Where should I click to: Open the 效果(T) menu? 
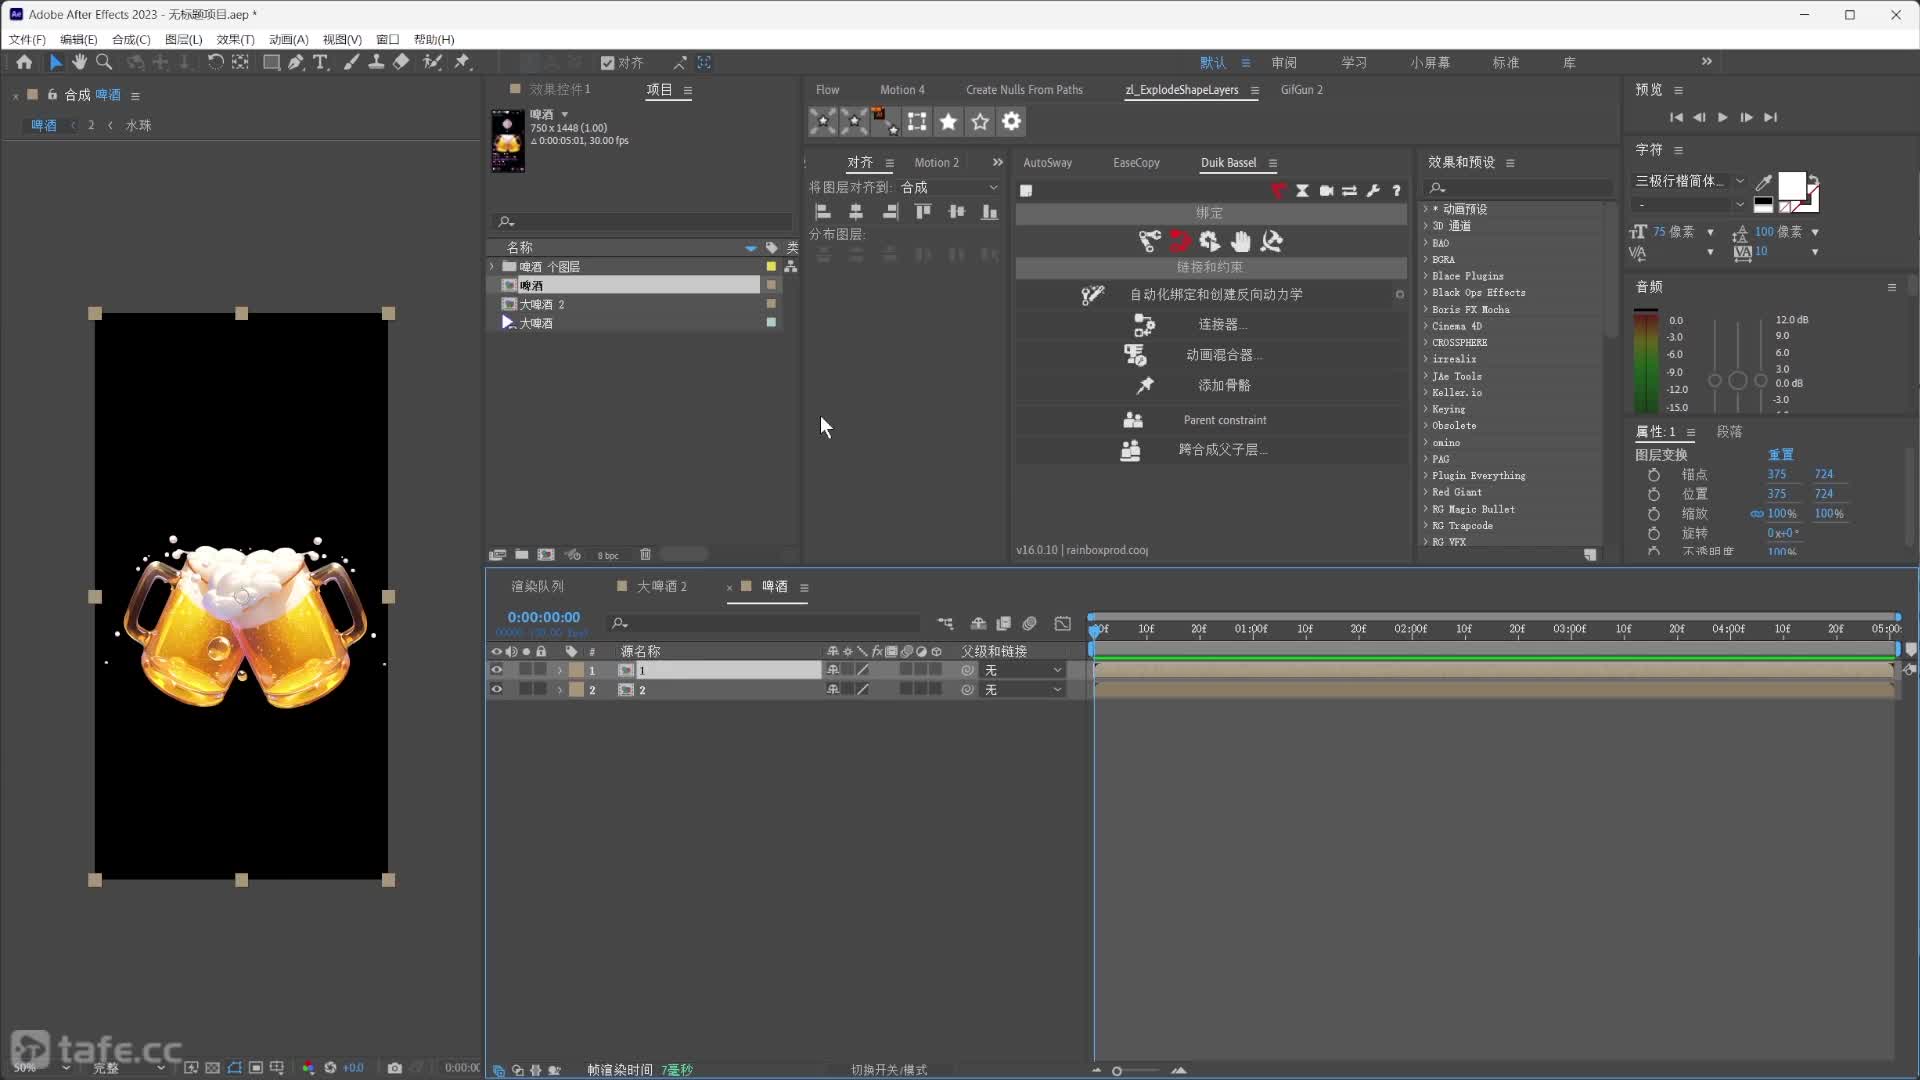235,39
